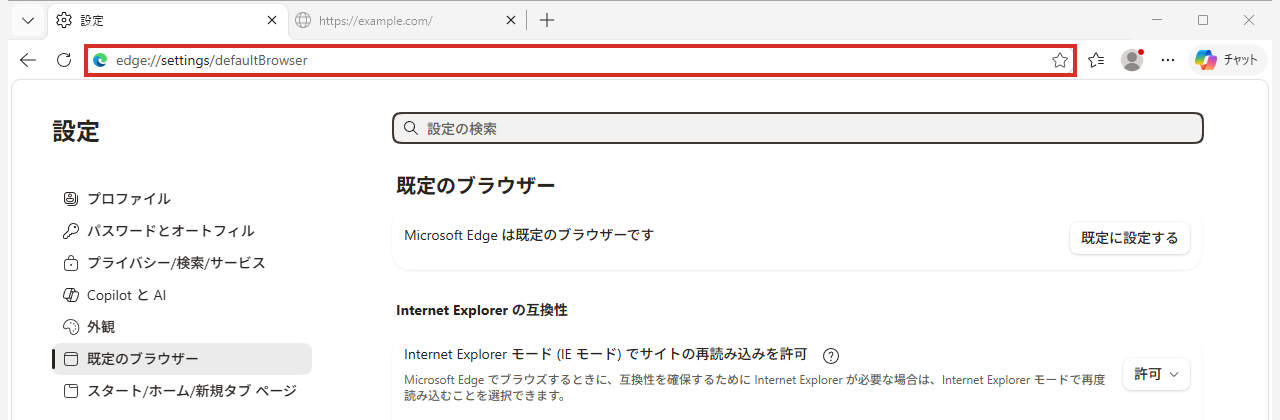This screenshot has width=1280, height=420.
Task: Click the 既定に設定する button
Action: 1130,238
